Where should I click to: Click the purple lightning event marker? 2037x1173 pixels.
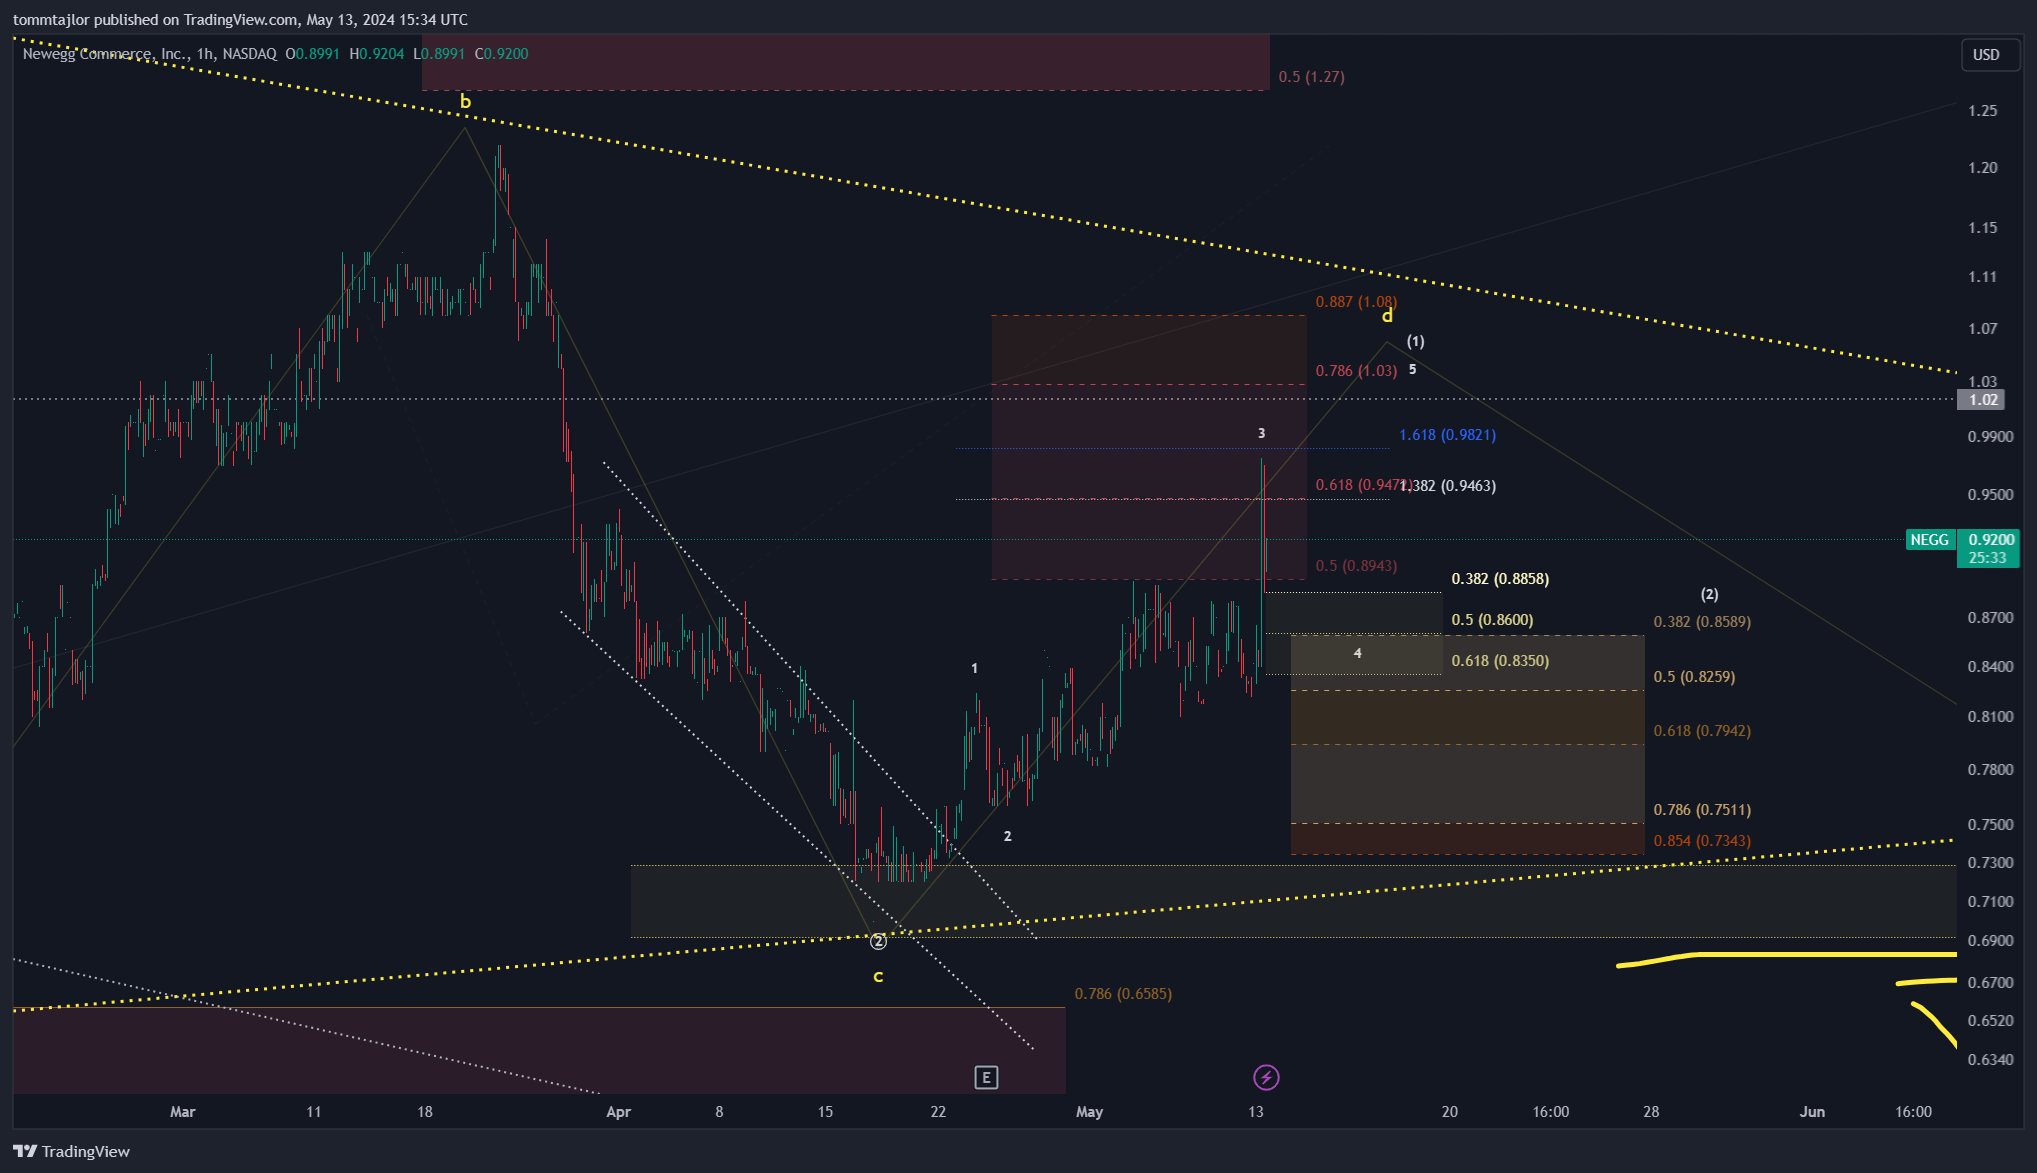tap(1266, 1077)
